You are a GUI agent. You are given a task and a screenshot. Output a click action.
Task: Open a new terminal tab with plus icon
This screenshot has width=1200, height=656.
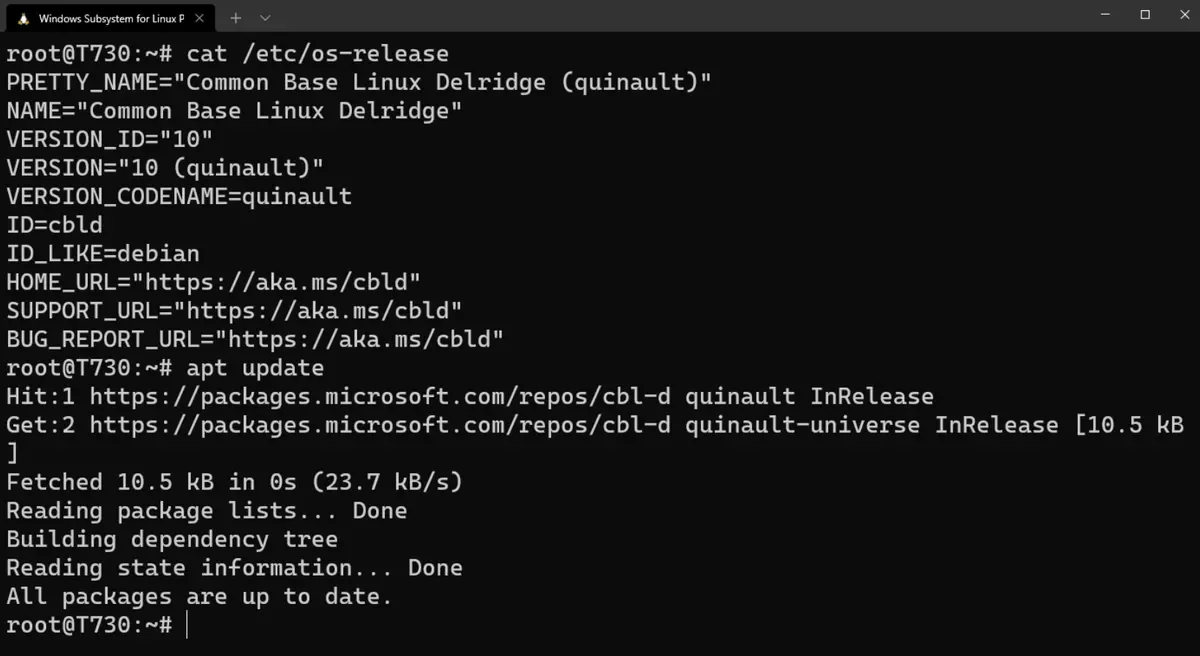pyautogui.click(x=236, y=18)
